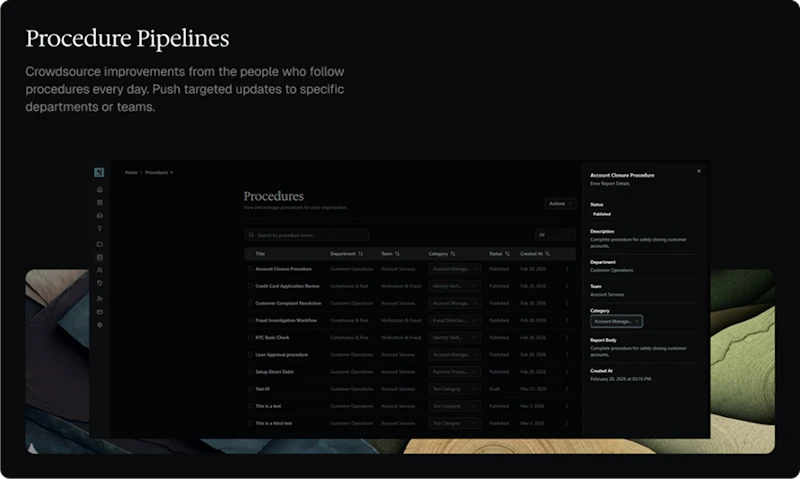
Task: Open row menu for Credit Card Application Review
Action: (x=566, y=286)
